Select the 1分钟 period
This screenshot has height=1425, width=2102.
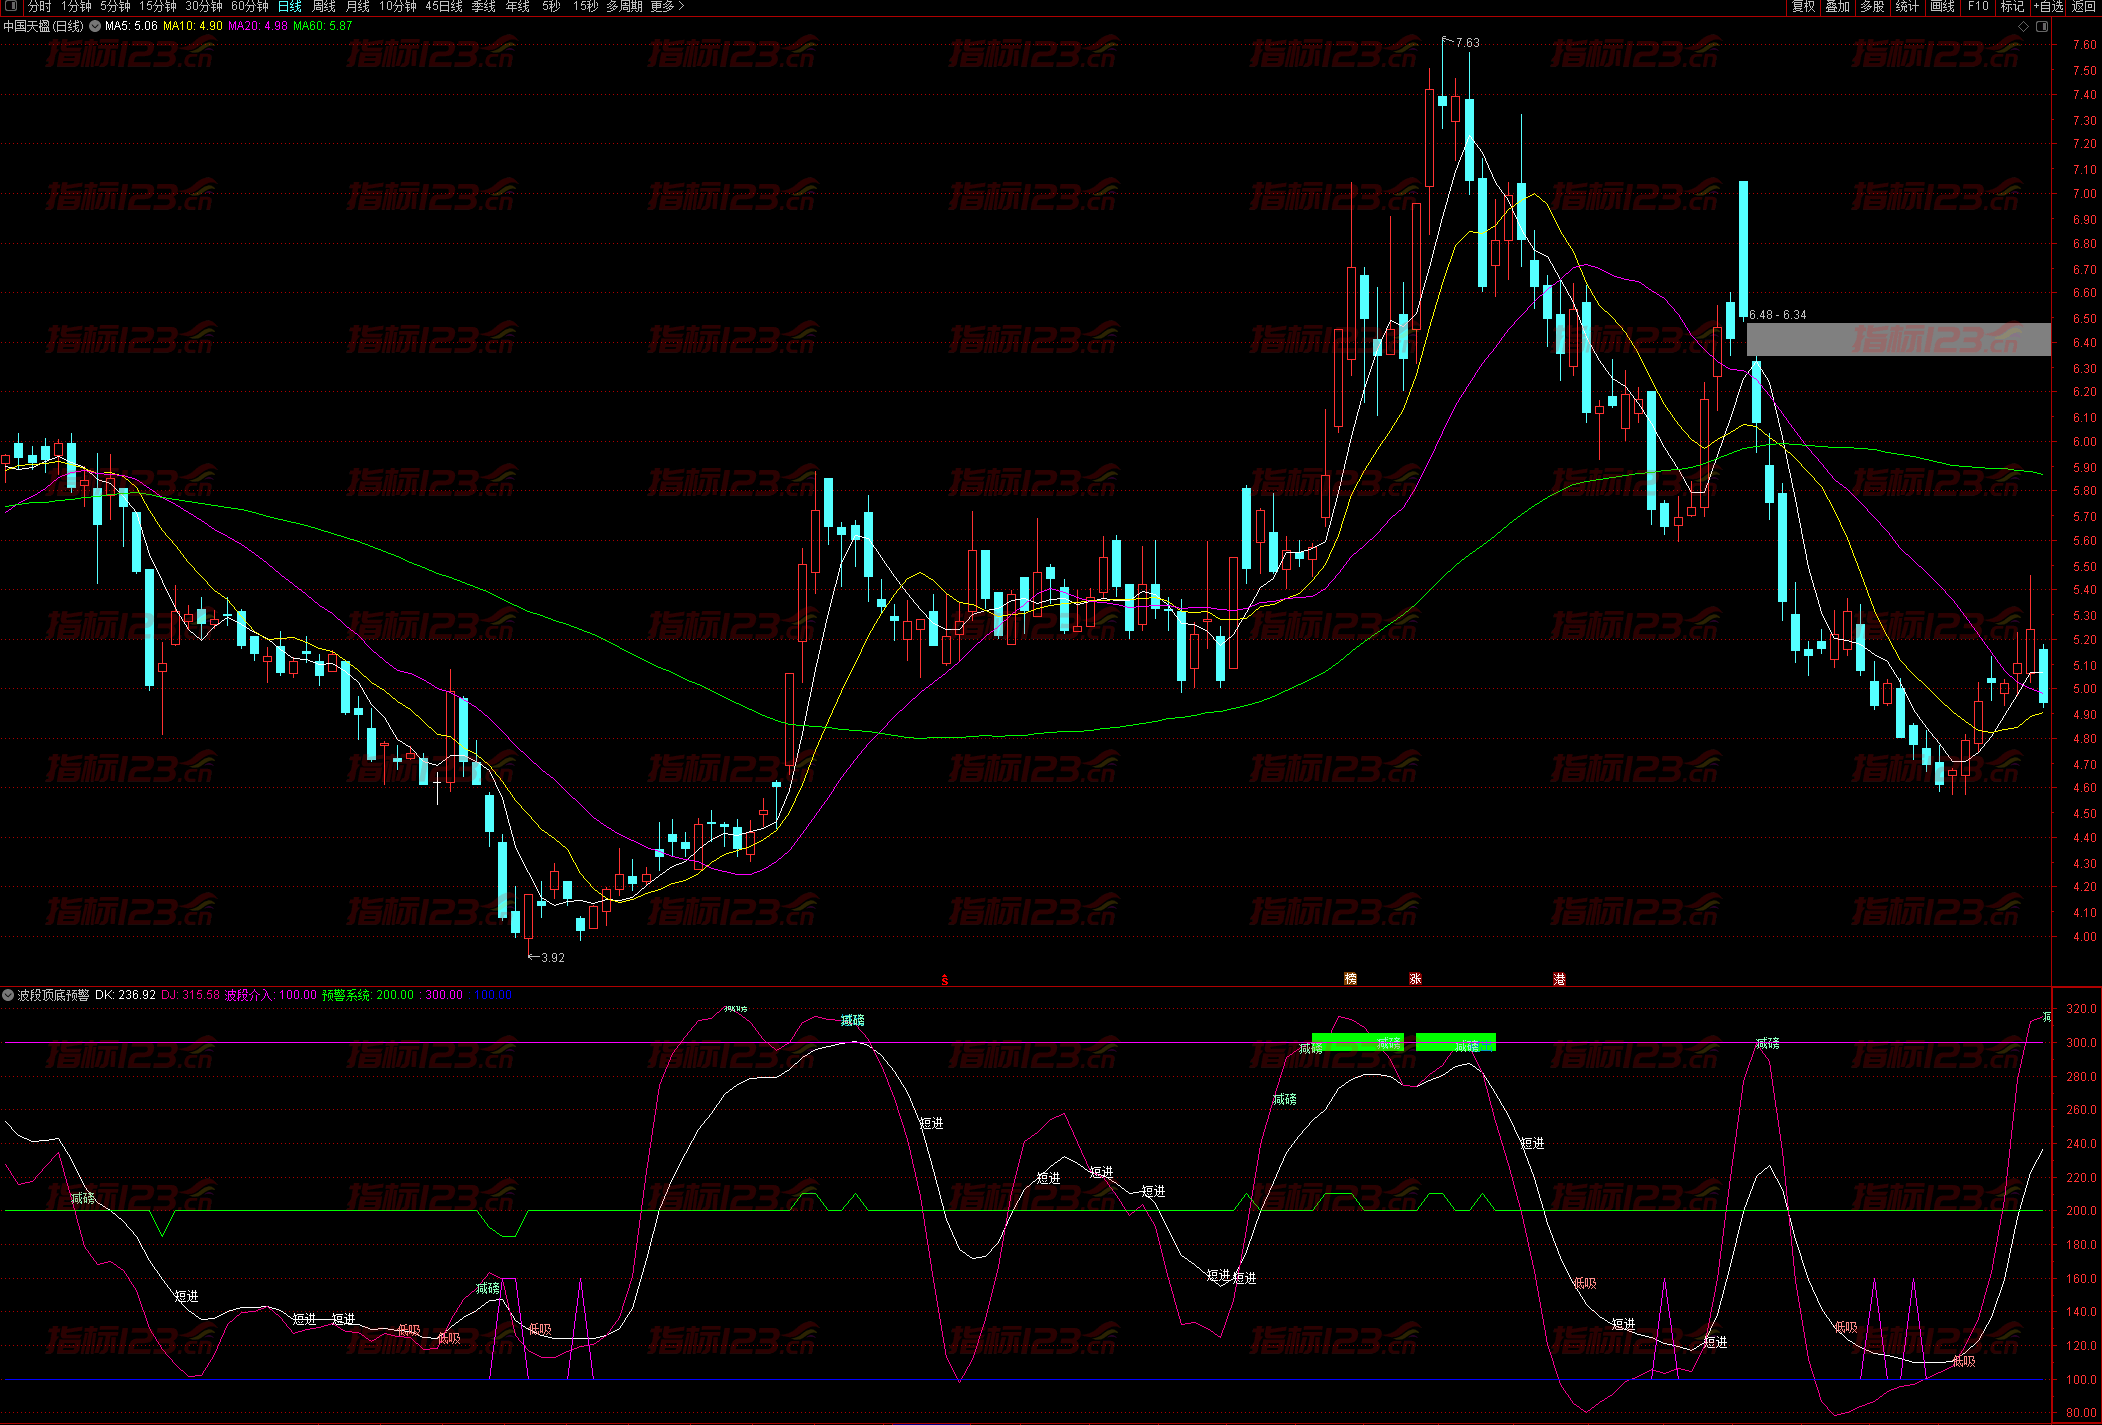[76, 7]
